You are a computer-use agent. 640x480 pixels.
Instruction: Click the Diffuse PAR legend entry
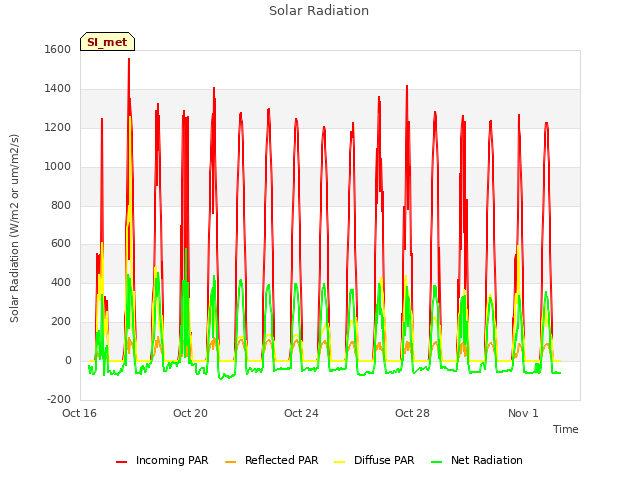374,460
